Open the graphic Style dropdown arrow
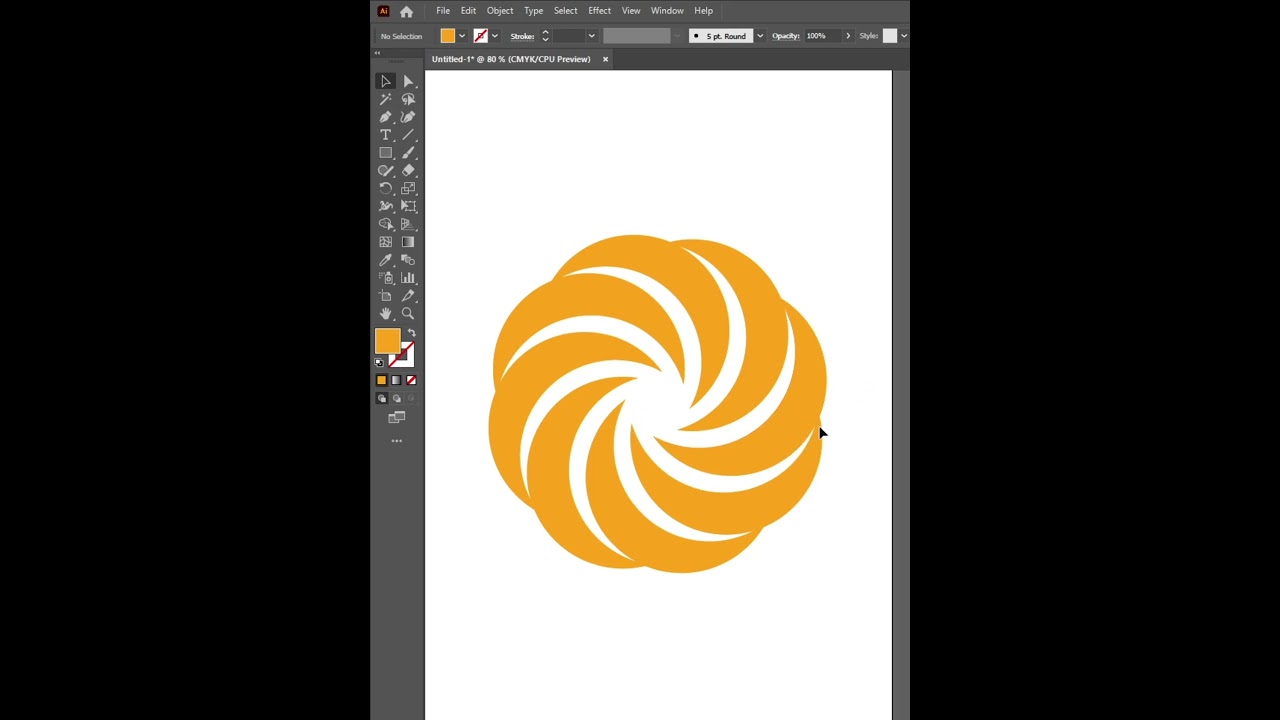Image resolution: width=1280 pixels, height=720 pixels. click(903, 36)
